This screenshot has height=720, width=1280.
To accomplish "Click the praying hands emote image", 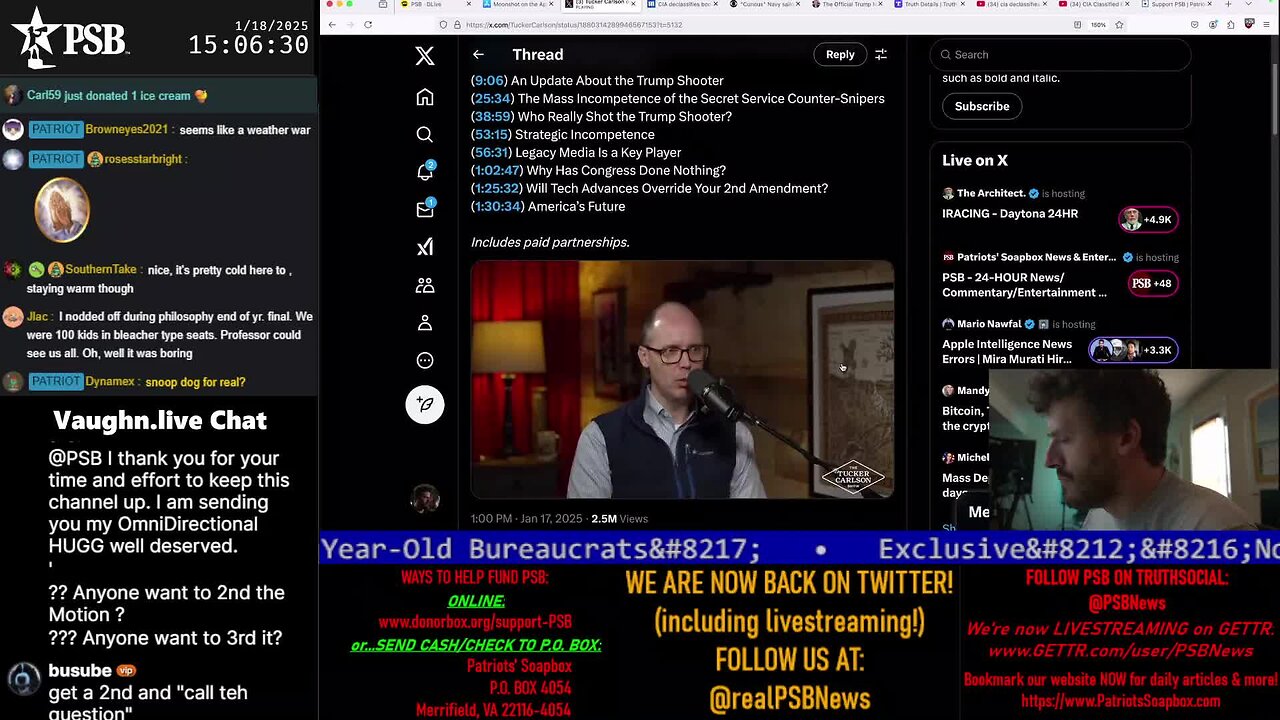I will (62, 210).
